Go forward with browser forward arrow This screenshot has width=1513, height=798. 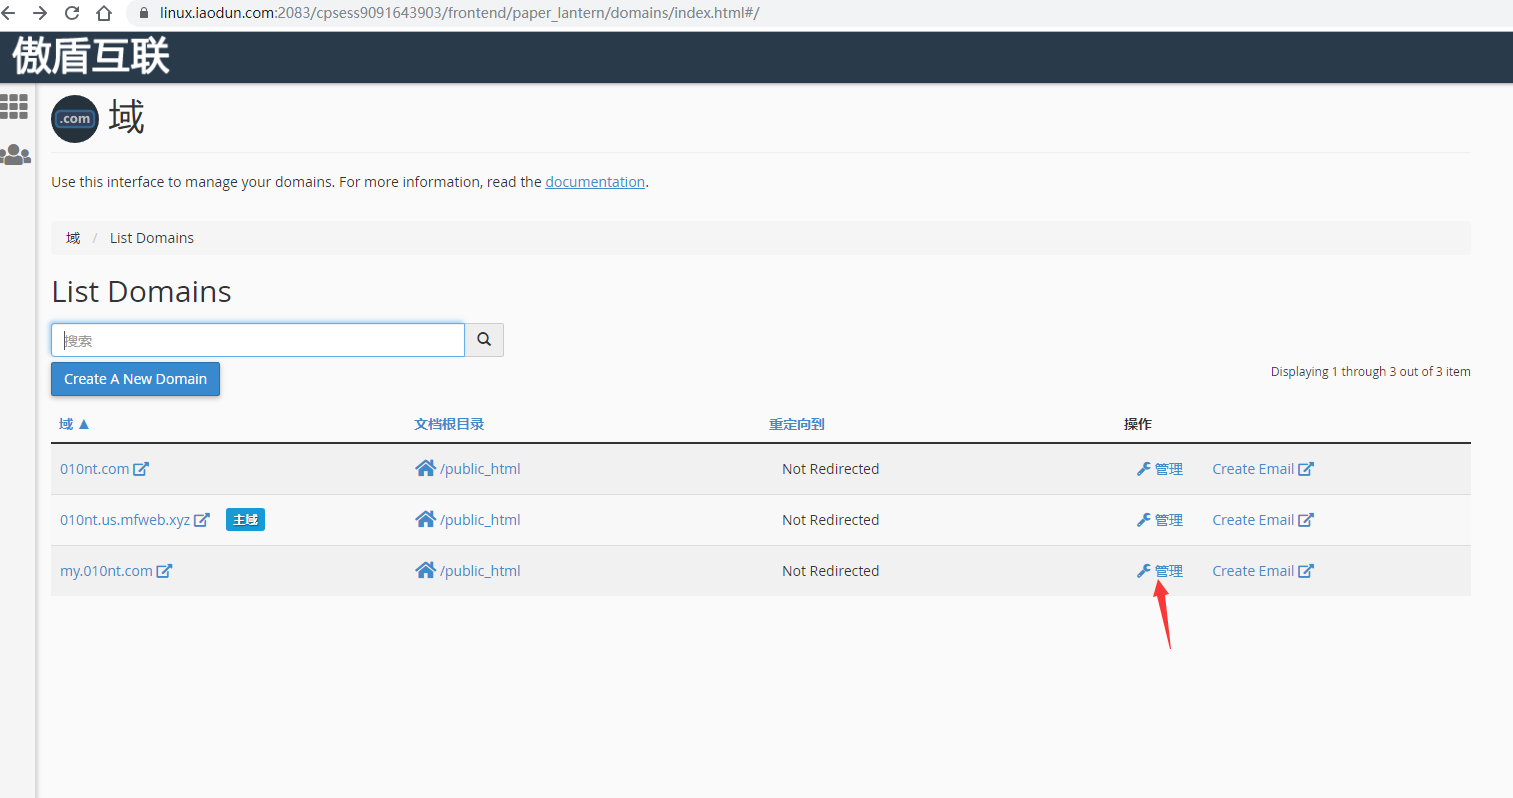pos(40,13)
